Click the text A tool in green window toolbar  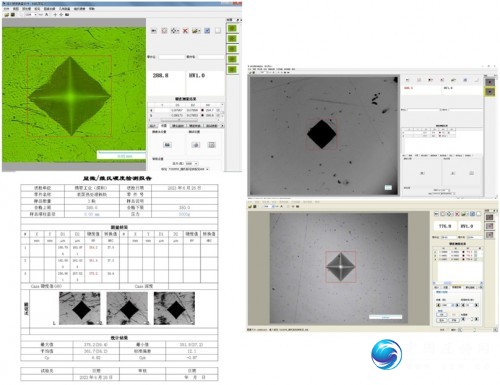(x=46, y=15)
